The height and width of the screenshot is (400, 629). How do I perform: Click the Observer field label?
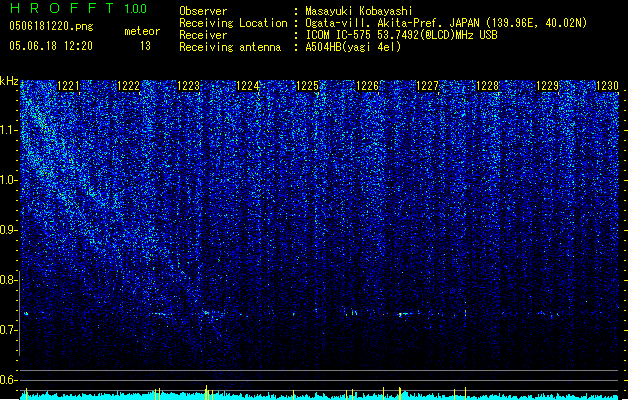coord(203,11)
